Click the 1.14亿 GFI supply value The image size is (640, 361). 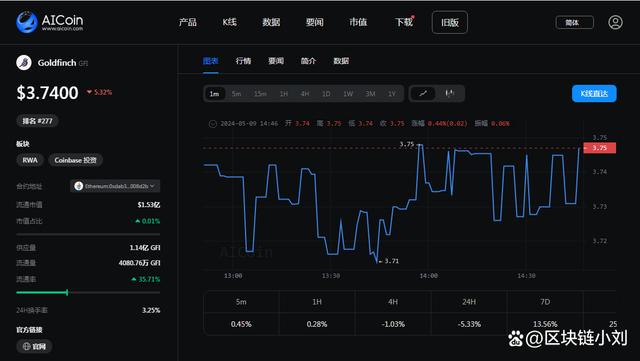(x=145, y=247)
